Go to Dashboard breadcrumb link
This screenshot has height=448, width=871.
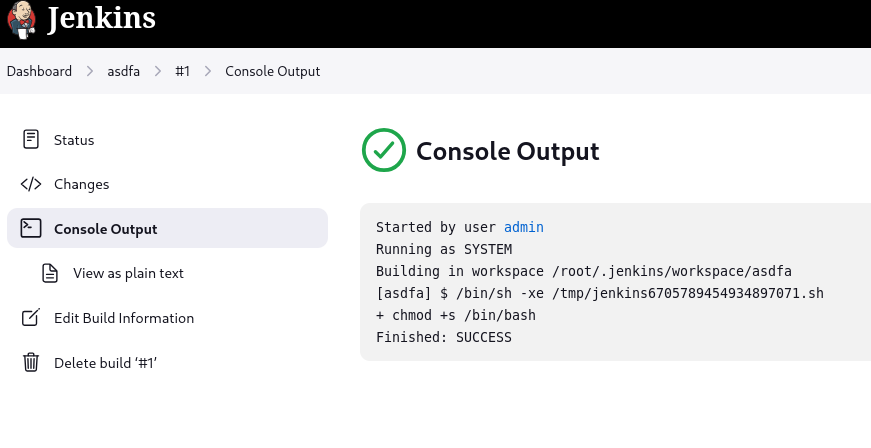[39, 71]
